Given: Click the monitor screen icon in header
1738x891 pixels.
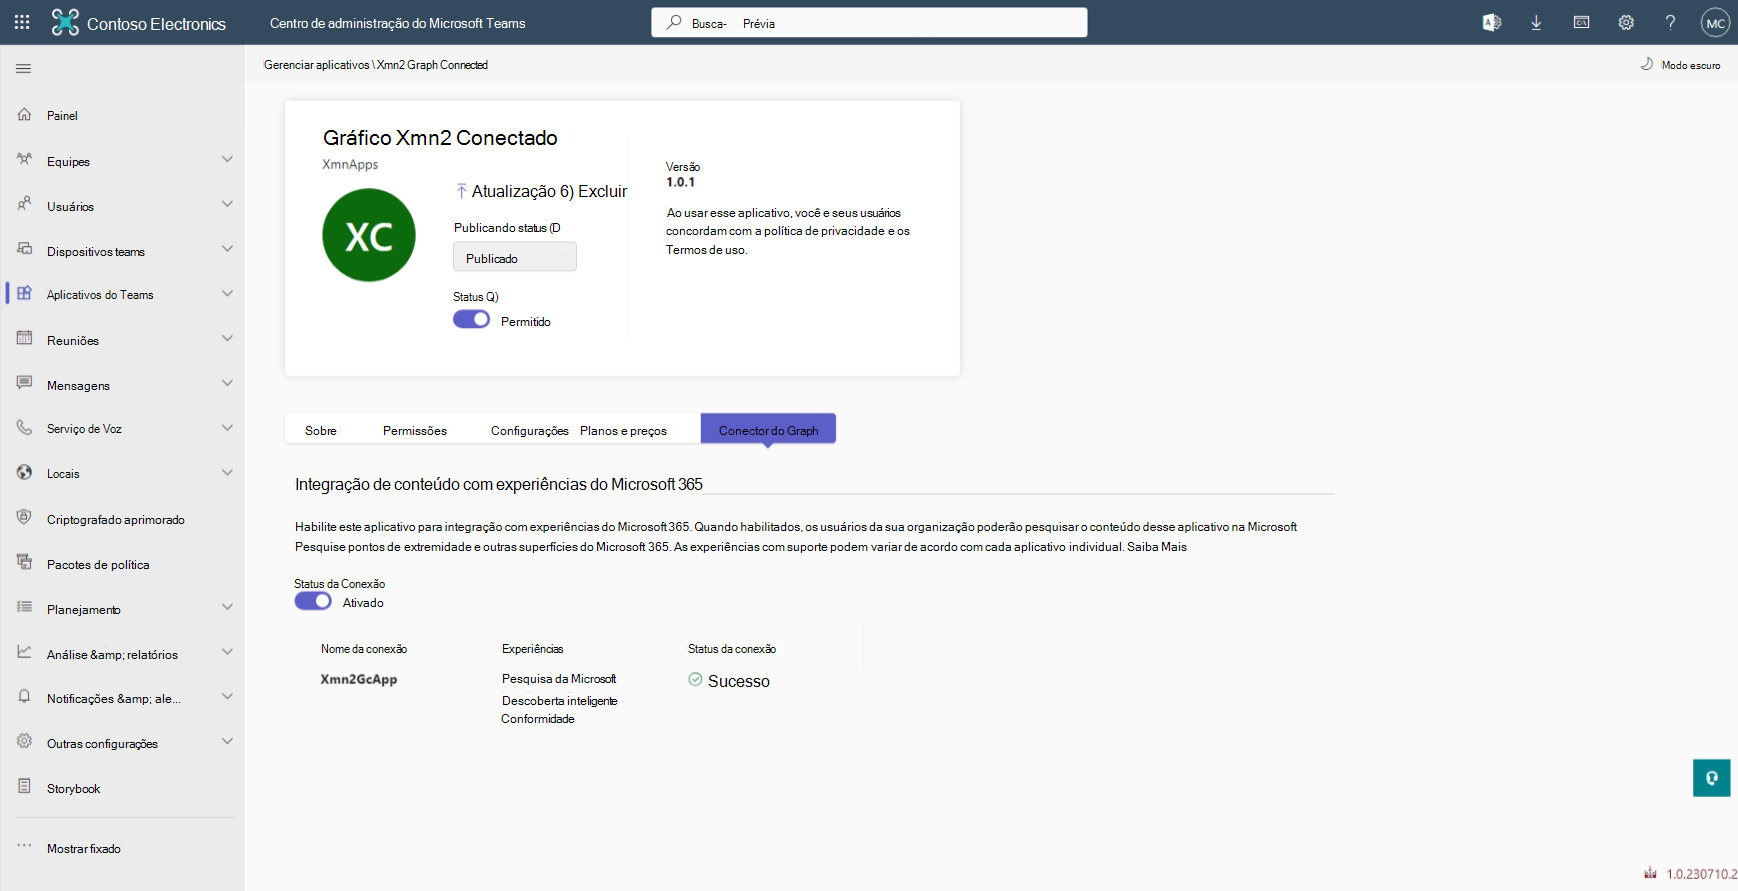Looking at the screenshot, I should (1581, 22).
